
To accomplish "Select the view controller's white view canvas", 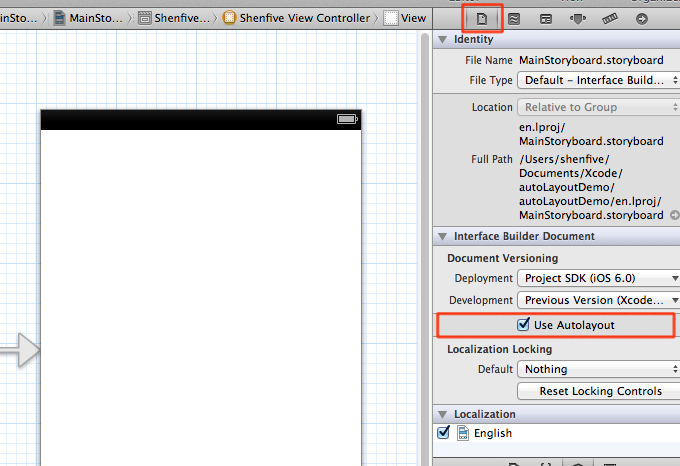I will [201, 298].
